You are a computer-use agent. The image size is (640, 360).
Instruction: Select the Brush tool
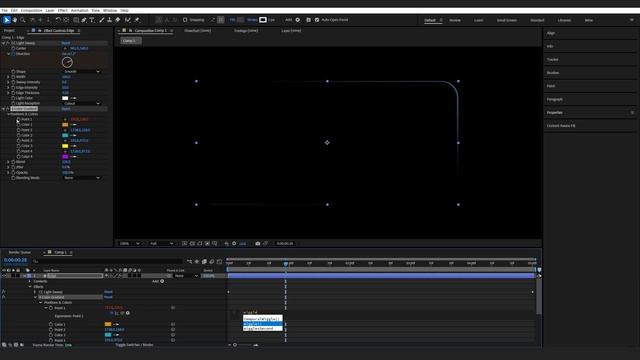click(x=102, y=20)
